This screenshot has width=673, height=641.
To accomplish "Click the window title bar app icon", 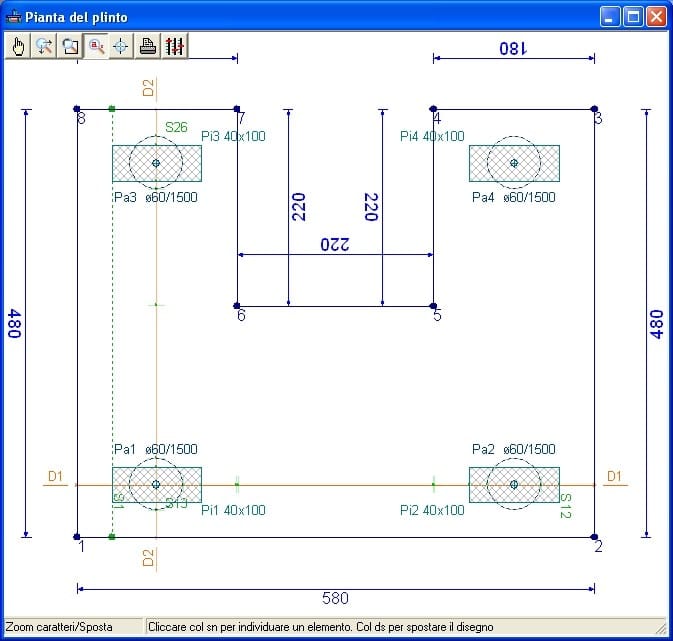I will [x=14, y=17].
